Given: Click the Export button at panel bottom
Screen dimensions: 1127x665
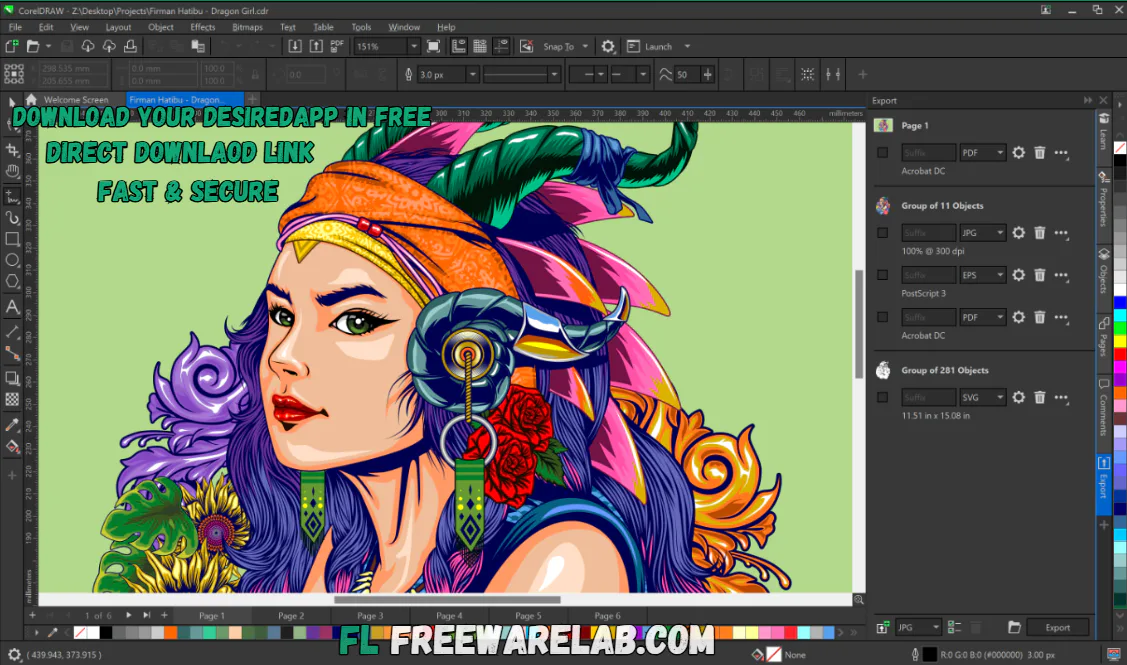Looking at the screenshot, I should (1058, 627).
